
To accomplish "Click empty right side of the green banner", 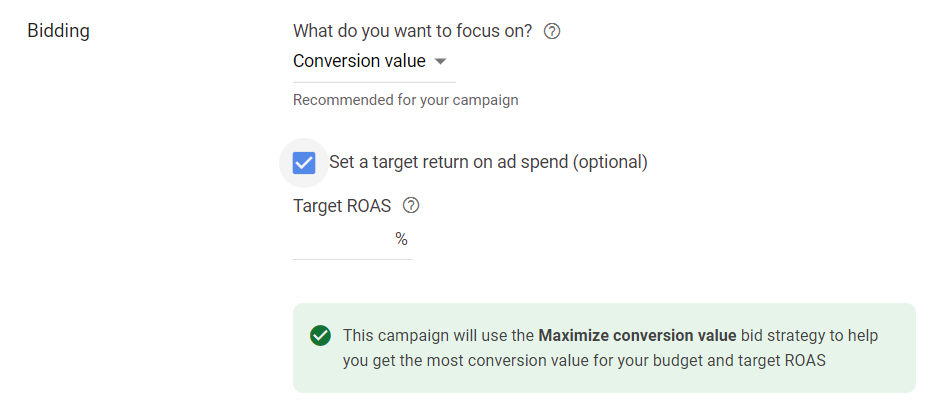I will [x=880, y=370].
